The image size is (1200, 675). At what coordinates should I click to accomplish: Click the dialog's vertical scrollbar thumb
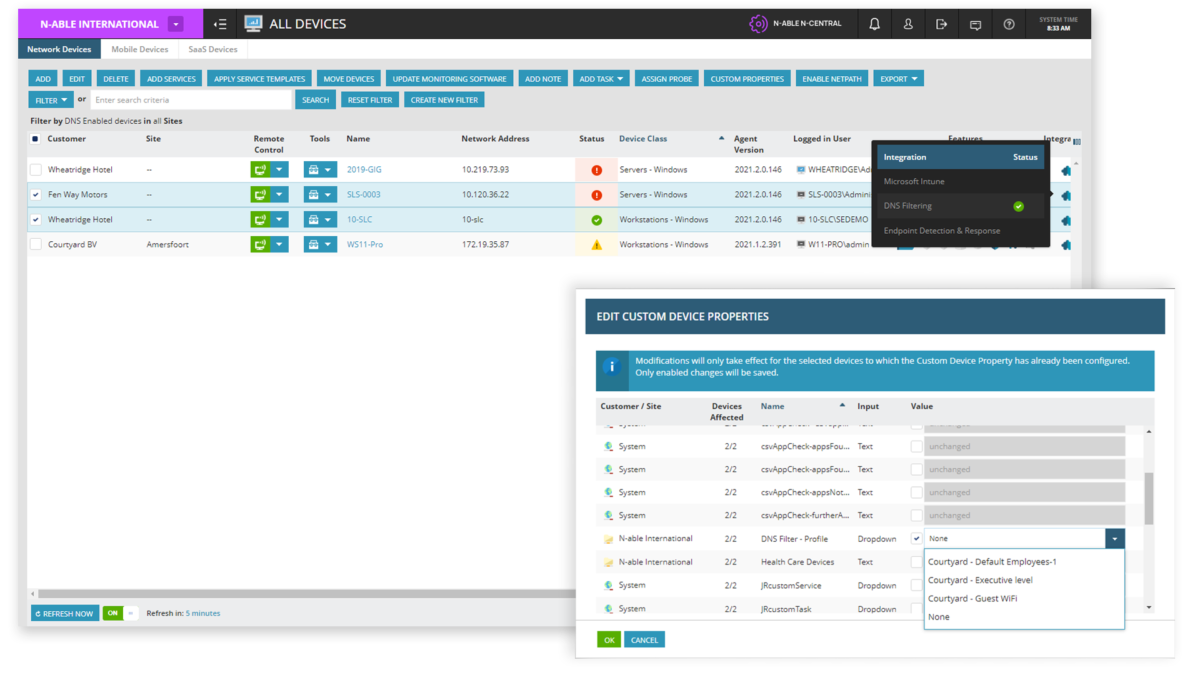[x=1149, y=498]
